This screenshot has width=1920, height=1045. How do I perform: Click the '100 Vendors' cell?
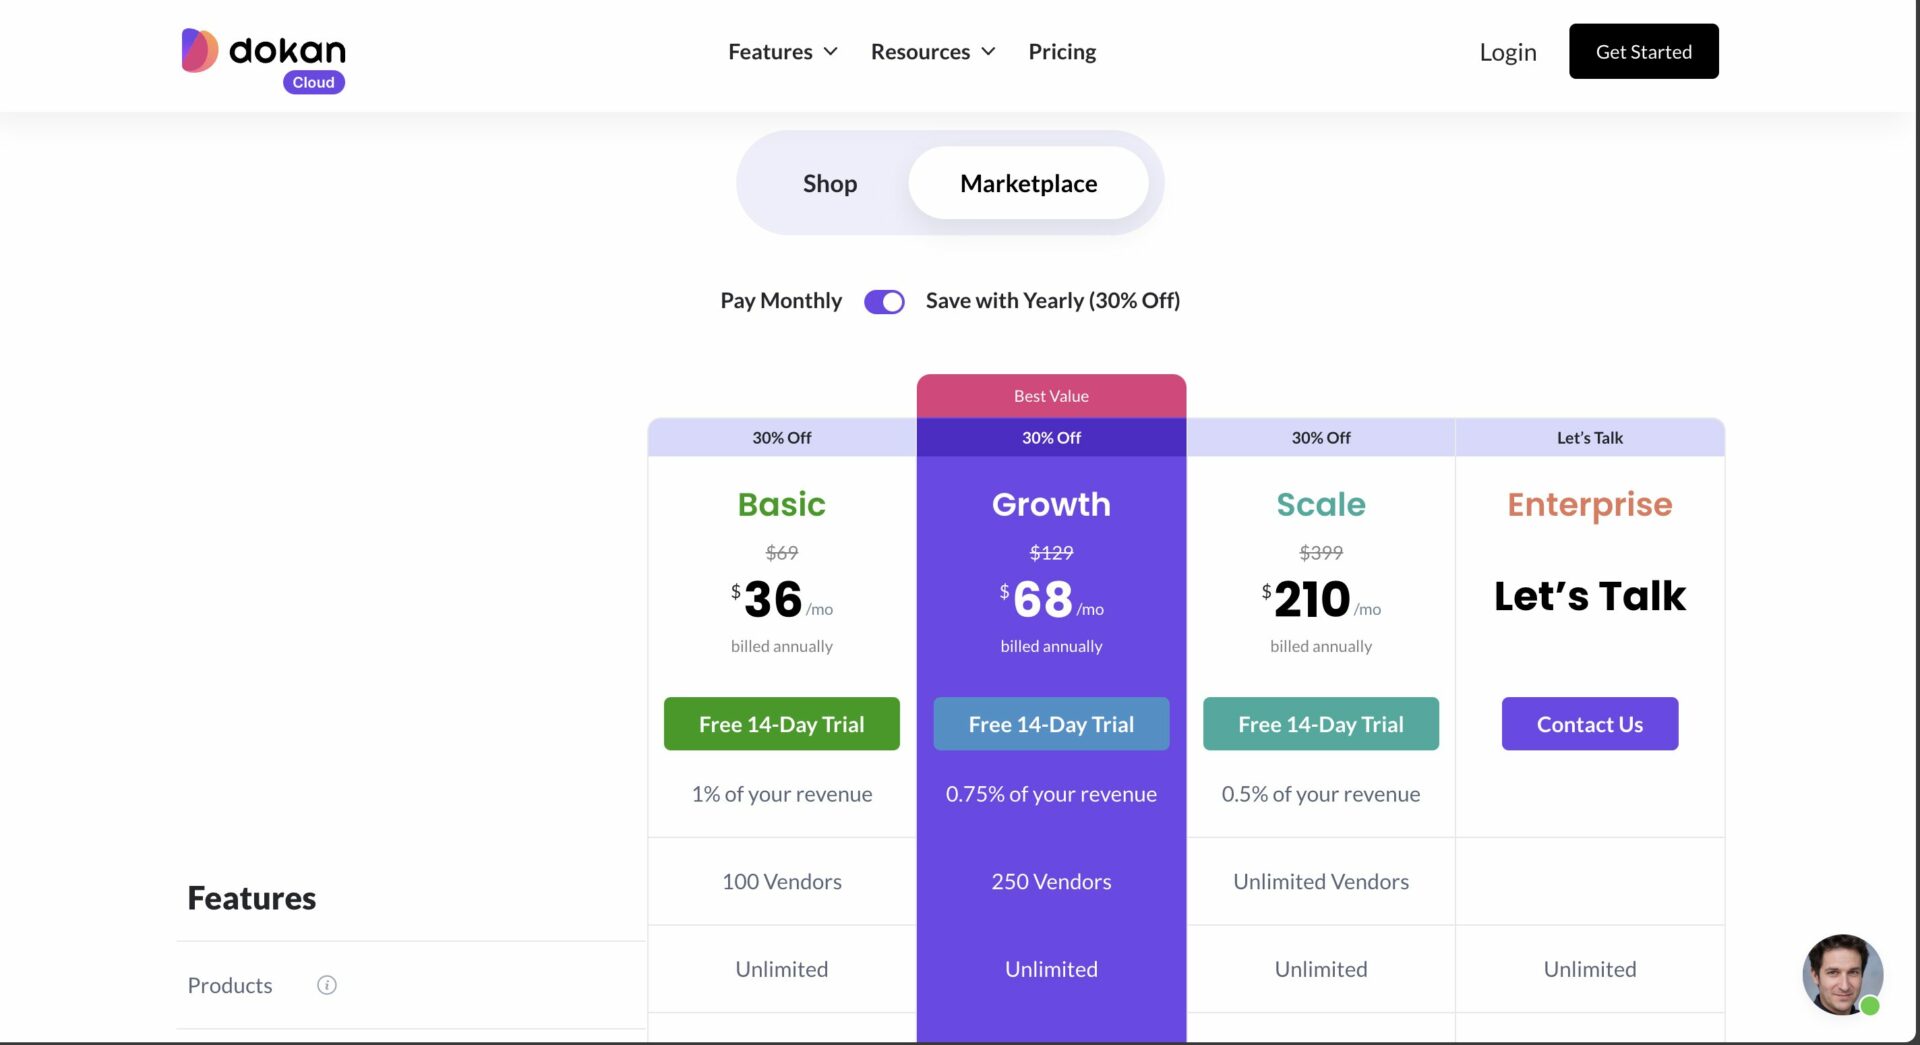point(781,882)
